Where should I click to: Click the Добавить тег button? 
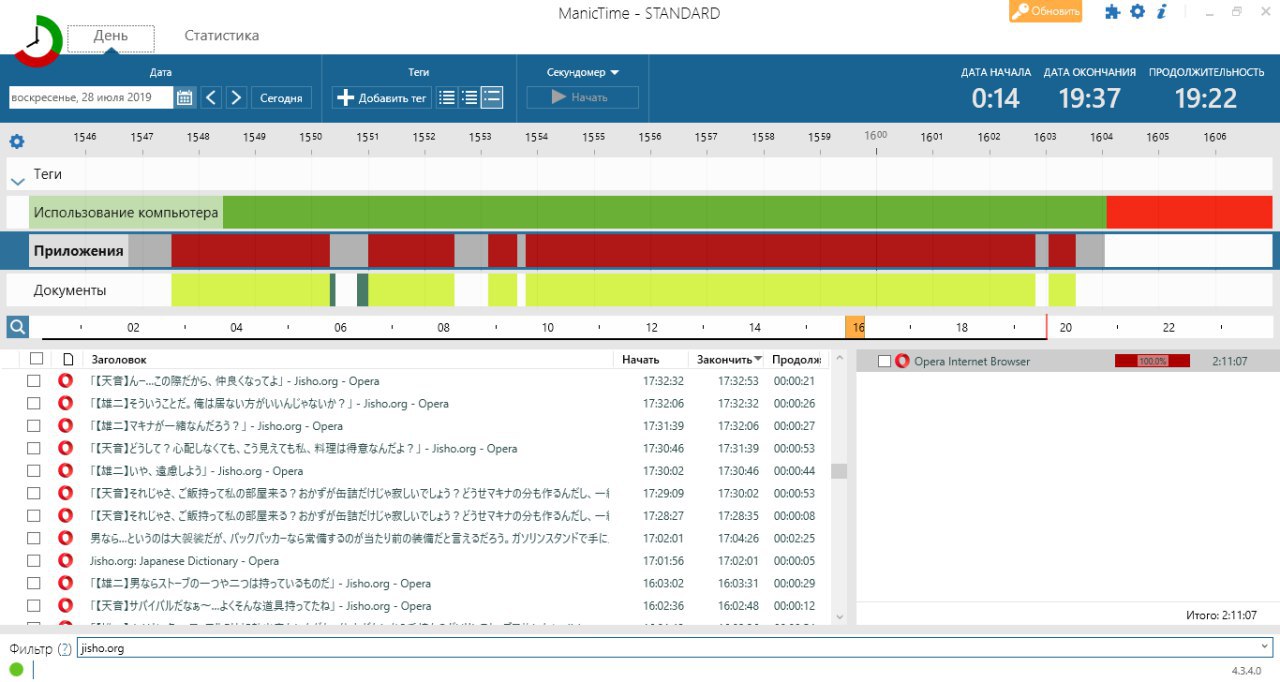point(381,97)
